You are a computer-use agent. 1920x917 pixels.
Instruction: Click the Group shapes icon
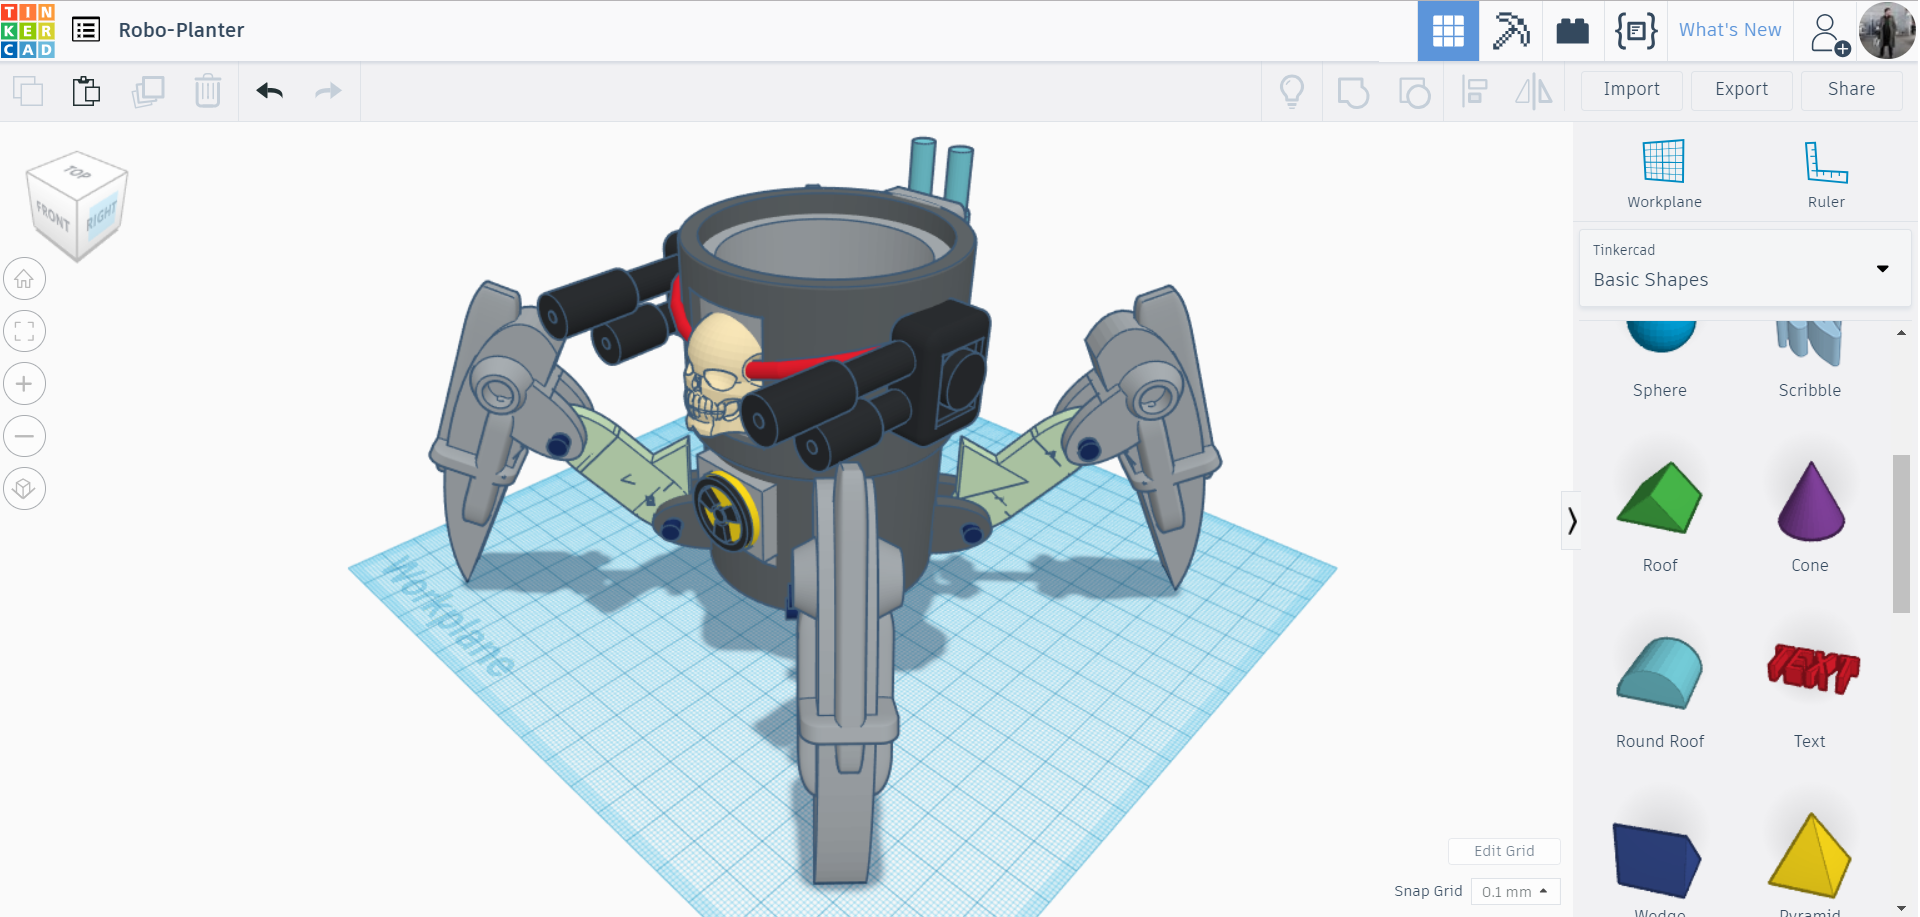[1353, 92]
